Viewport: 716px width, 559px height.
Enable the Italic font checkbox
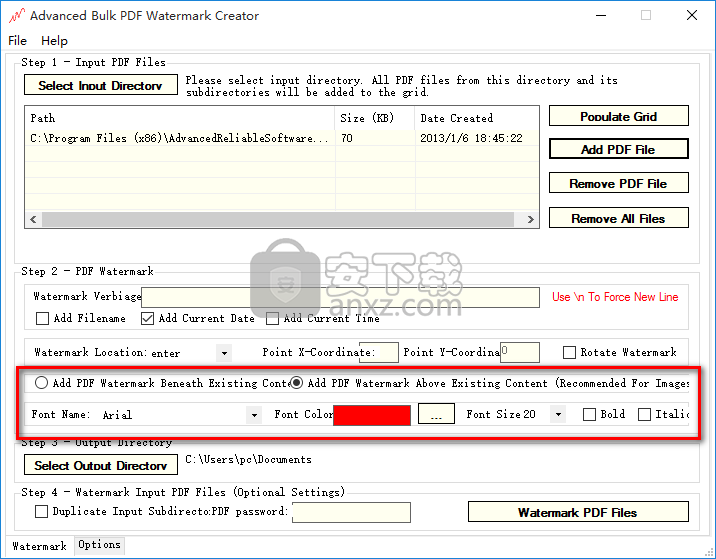644,414
